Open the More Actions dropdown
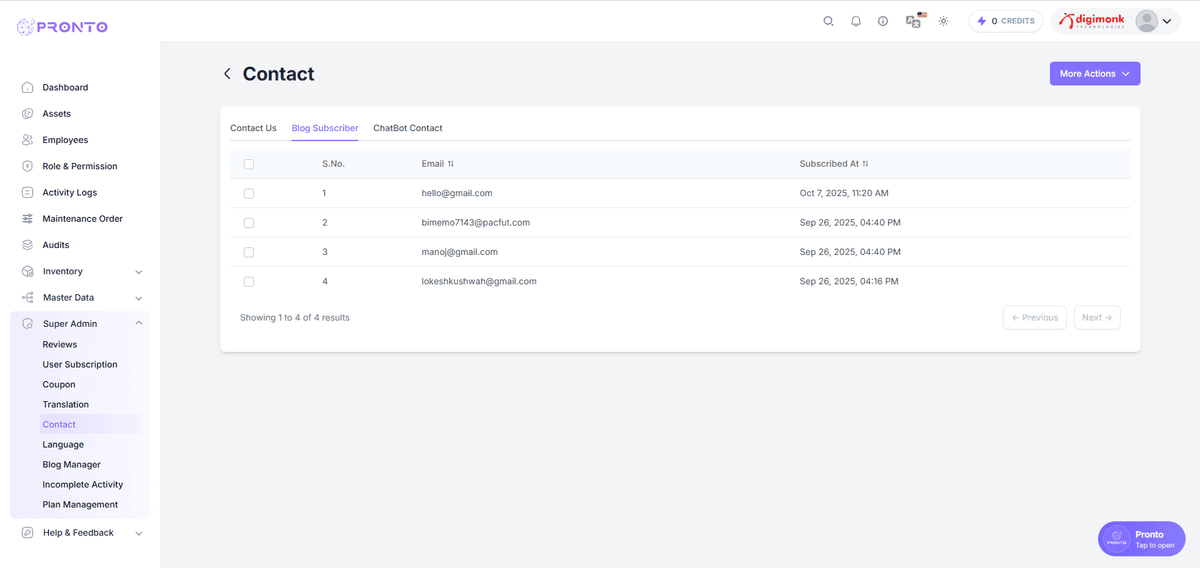 click(x=1094, y=74)
